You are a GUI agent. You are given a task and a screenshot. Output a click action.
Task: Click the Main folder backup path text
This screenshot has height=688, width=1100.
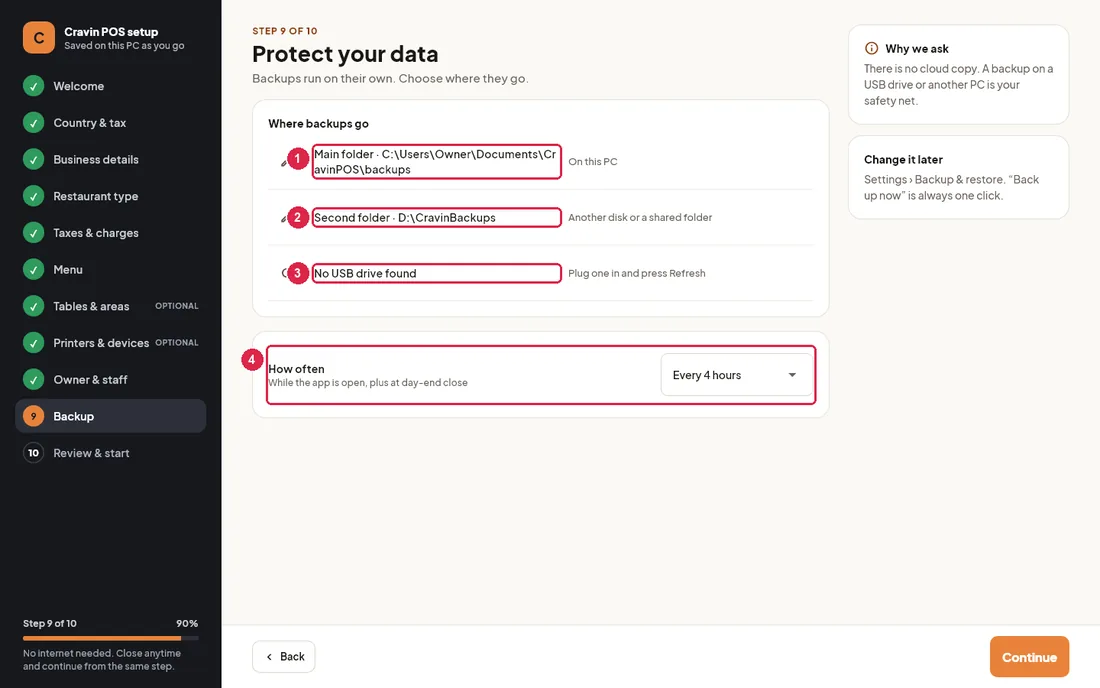tap(436, 161)
